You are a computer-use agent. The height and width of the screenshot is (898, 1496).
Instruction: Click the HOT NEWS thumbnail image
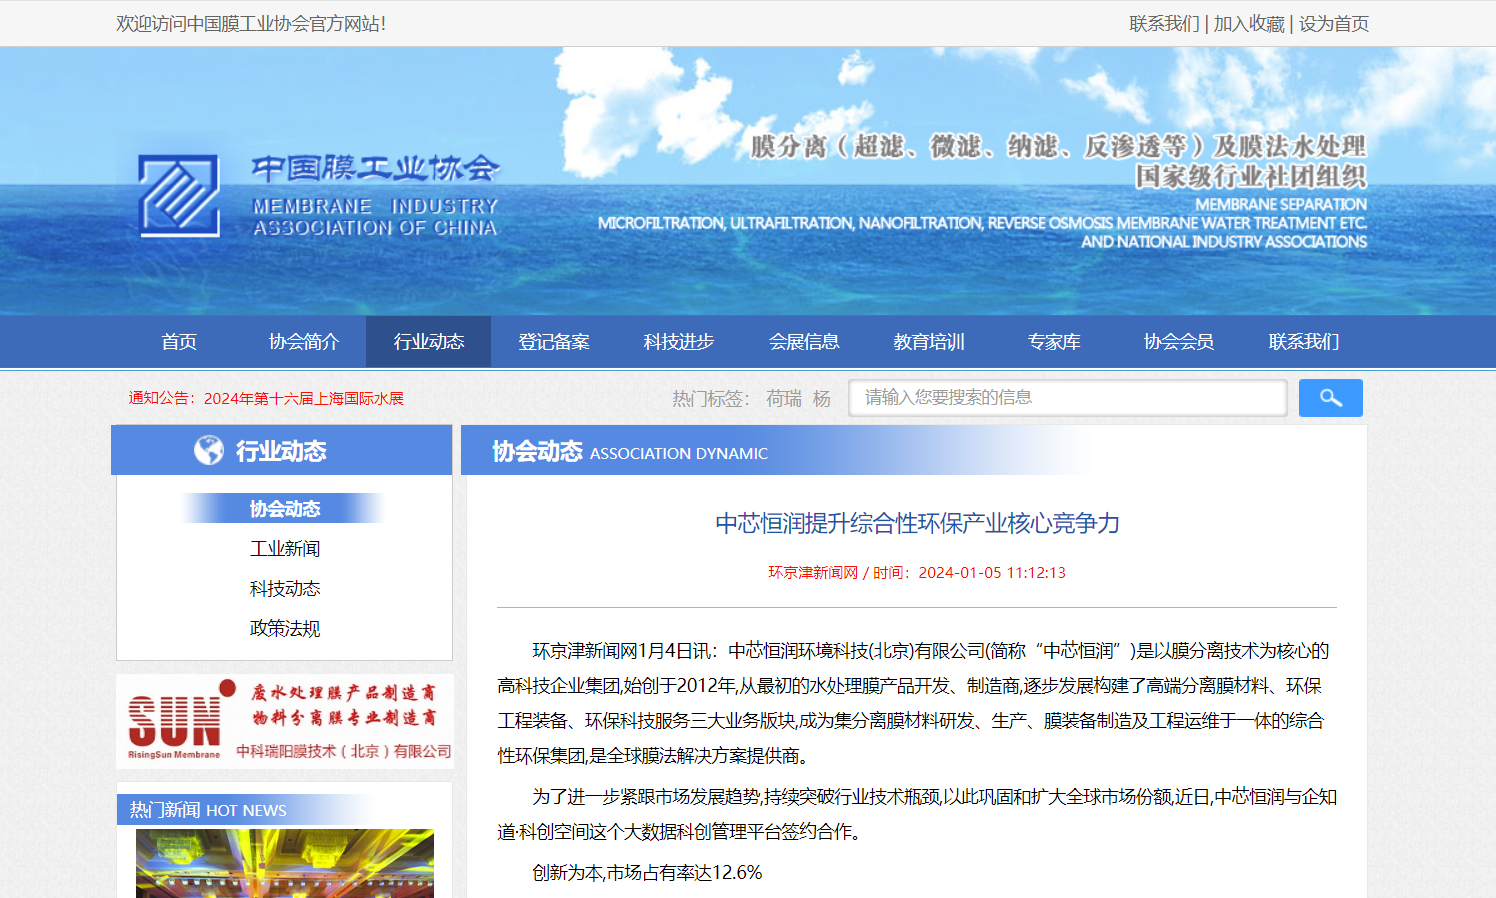tap(283, 865)
